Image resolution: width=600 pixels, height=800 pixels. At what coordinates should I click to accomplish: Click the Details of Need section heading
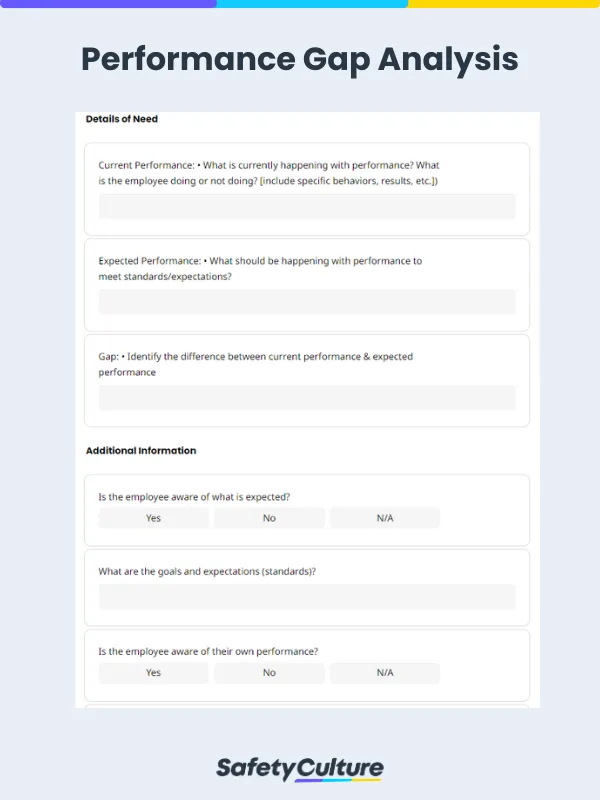[x=122, y=119]
